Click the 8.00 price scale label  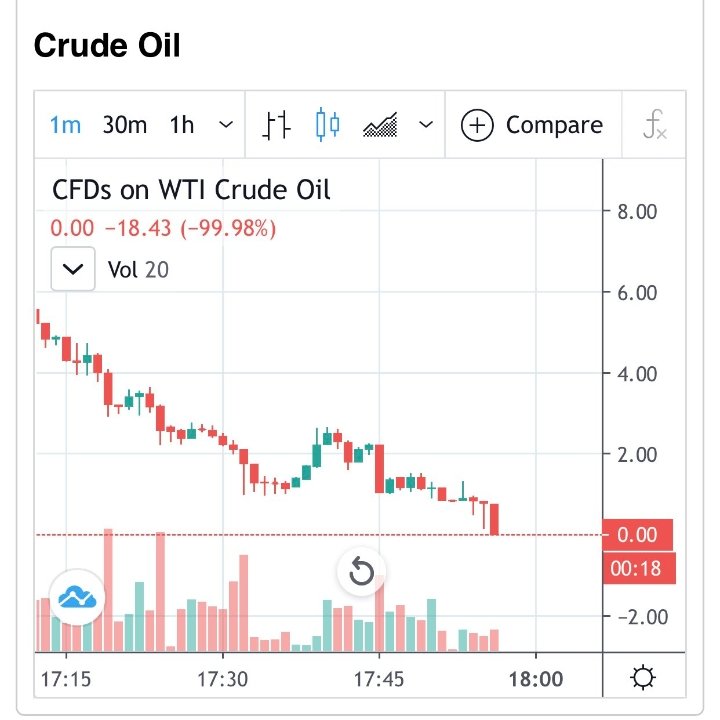click(x=637, y=212)
